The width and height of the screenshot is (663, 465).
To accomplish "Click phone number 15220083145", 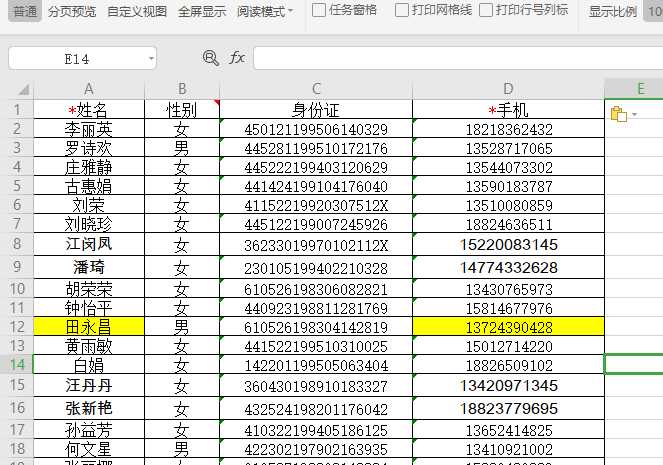I will click(x=508, y=244).
